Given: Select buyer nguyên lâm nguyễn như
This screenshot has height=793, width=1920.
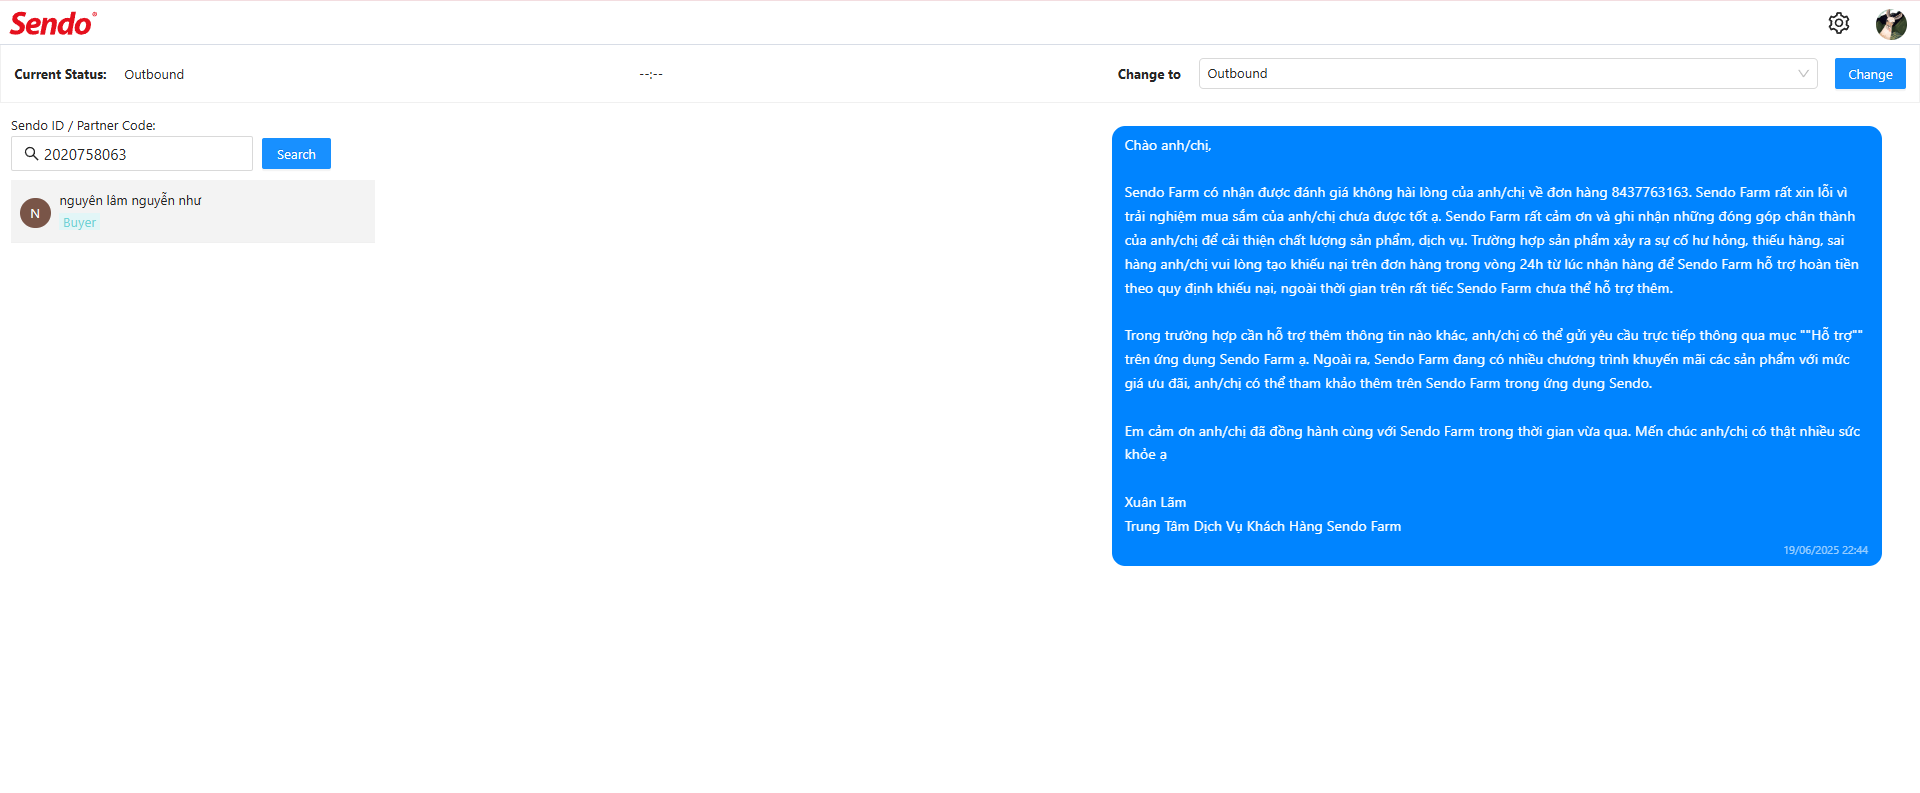Looking at the screenshot, I should click(193, 211).
